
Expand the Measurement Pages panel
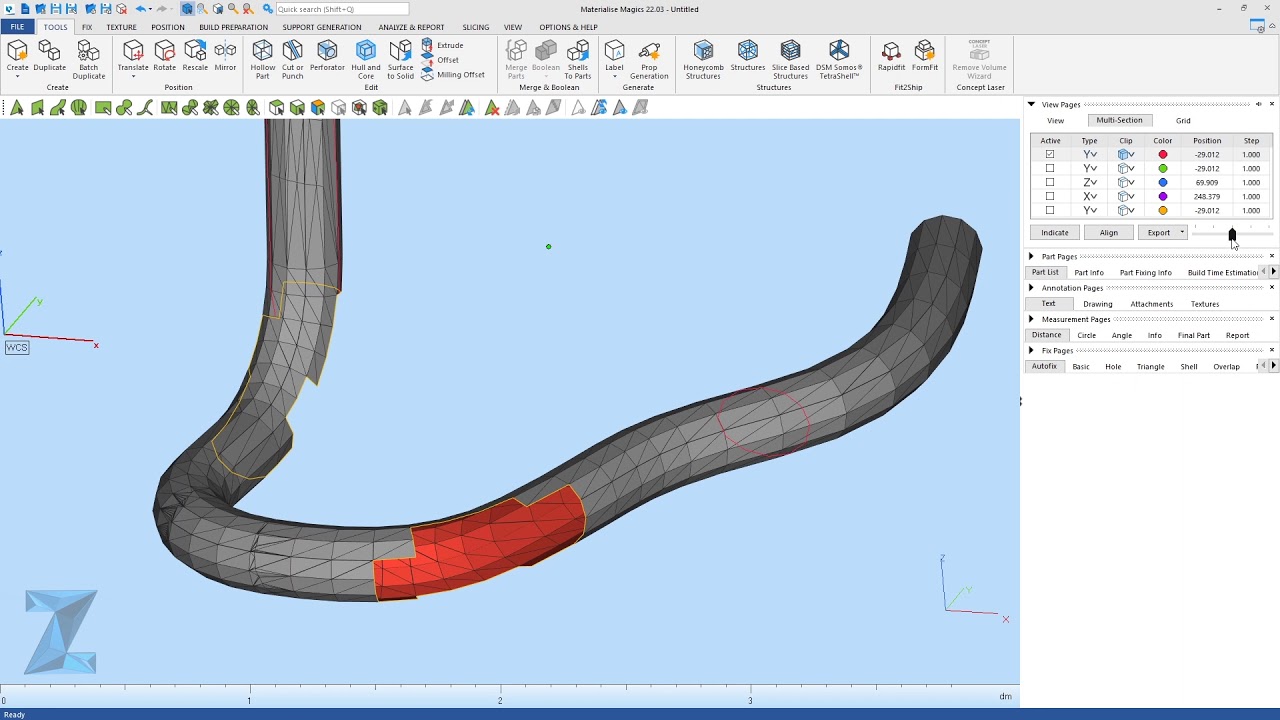pos(1031,319)
